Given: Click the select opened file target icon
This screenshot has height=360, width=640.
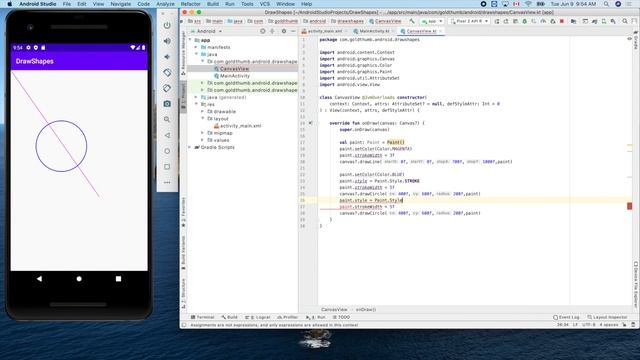Looking at the screenshot, I should (262, 31).
